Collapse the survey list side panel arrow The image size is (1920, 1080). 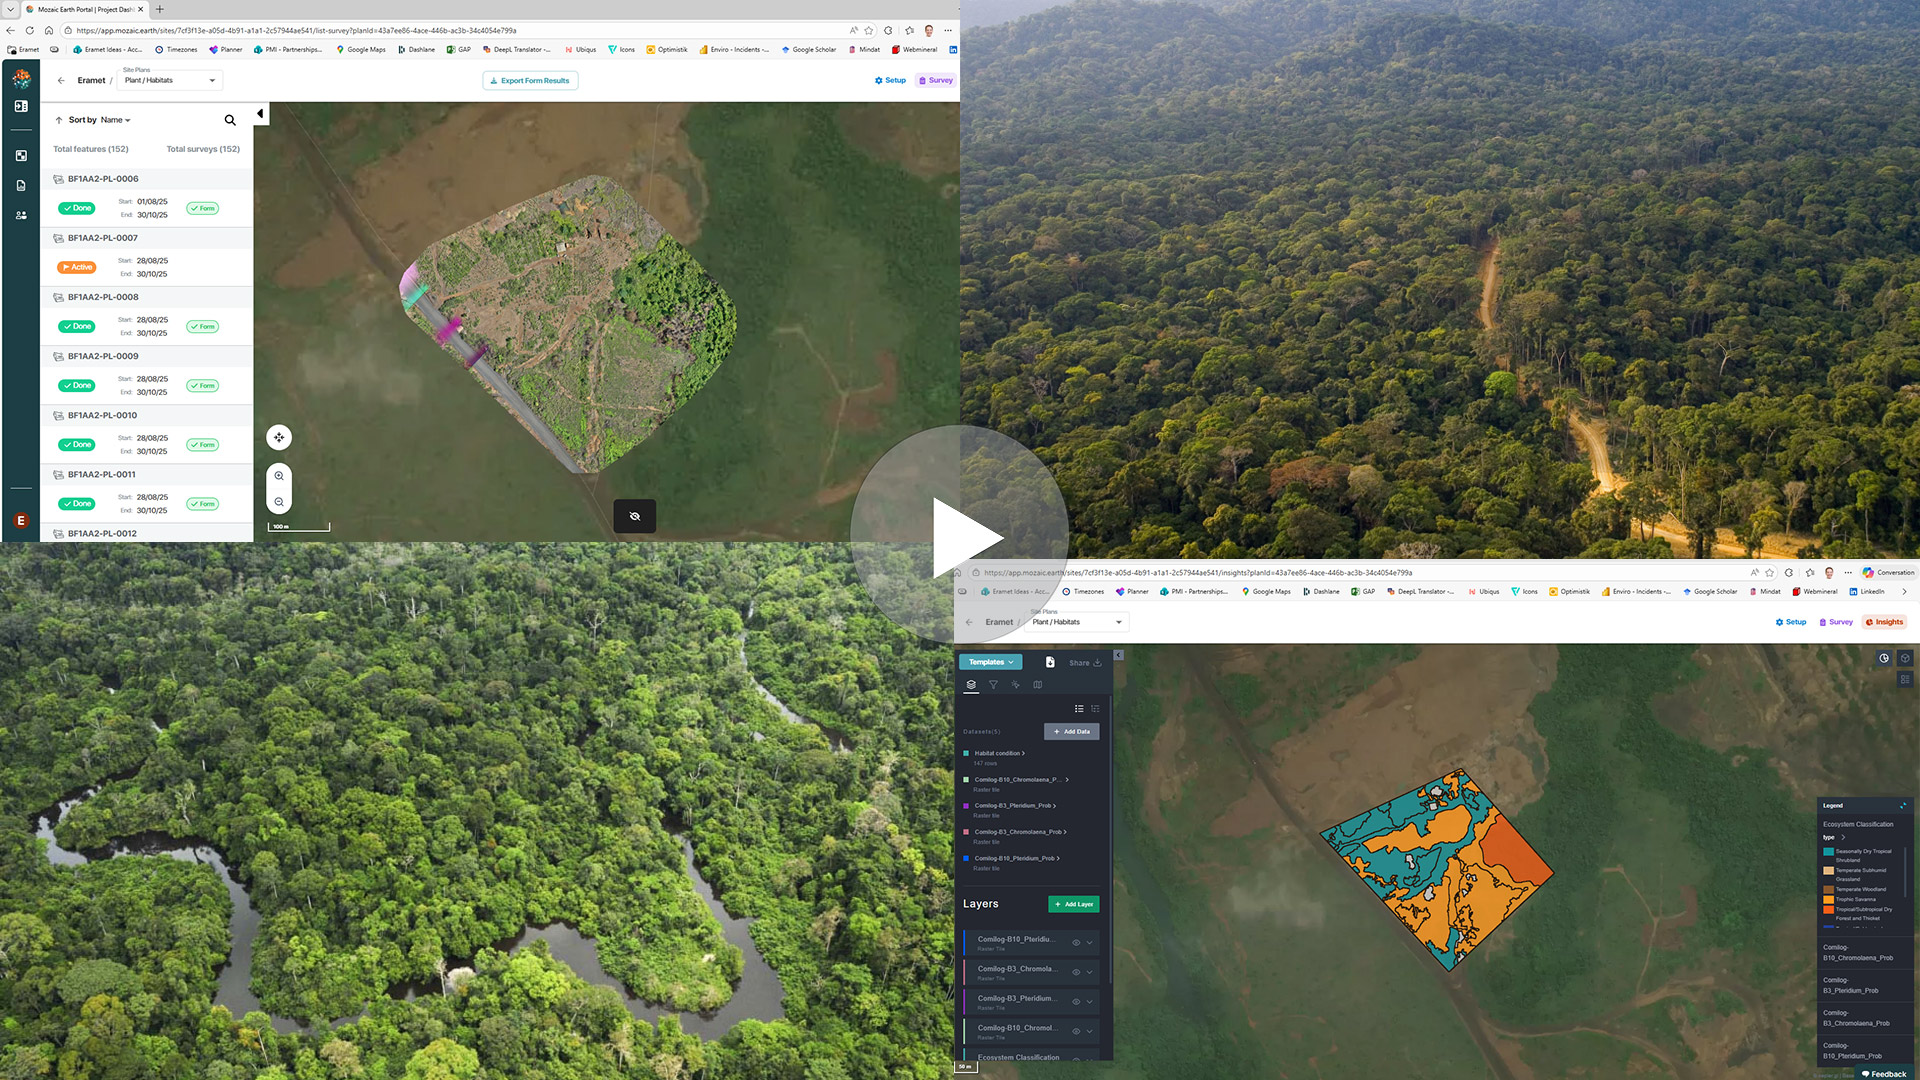coord(260,114)
